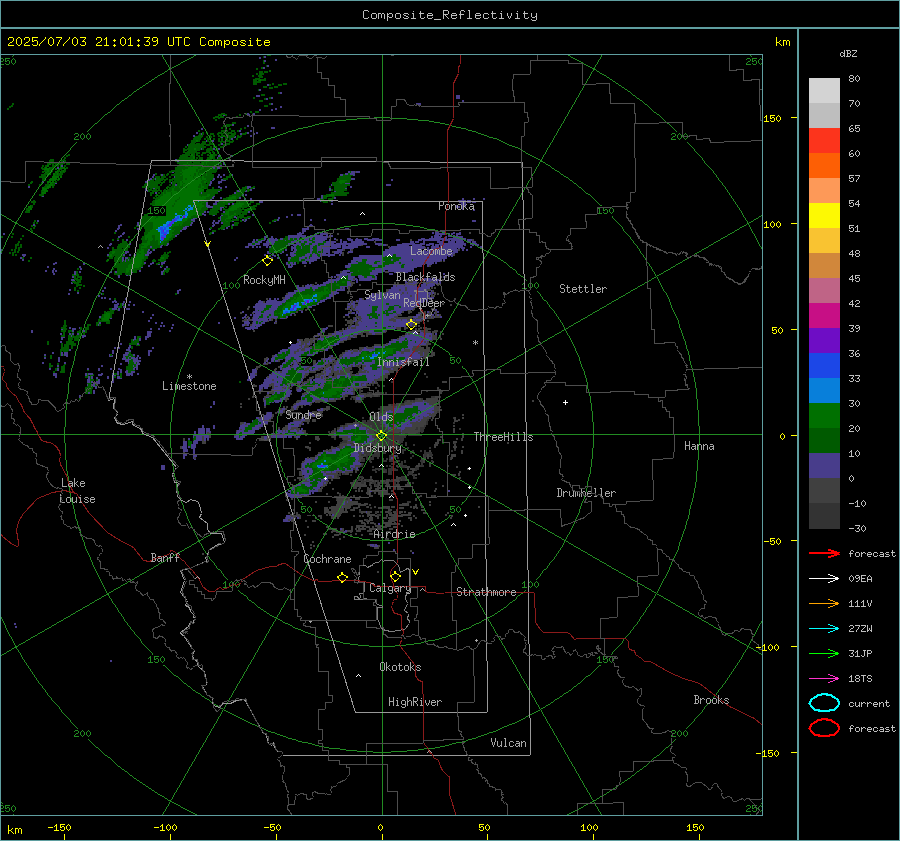Click the Airdrie city label

click(394, 534)
